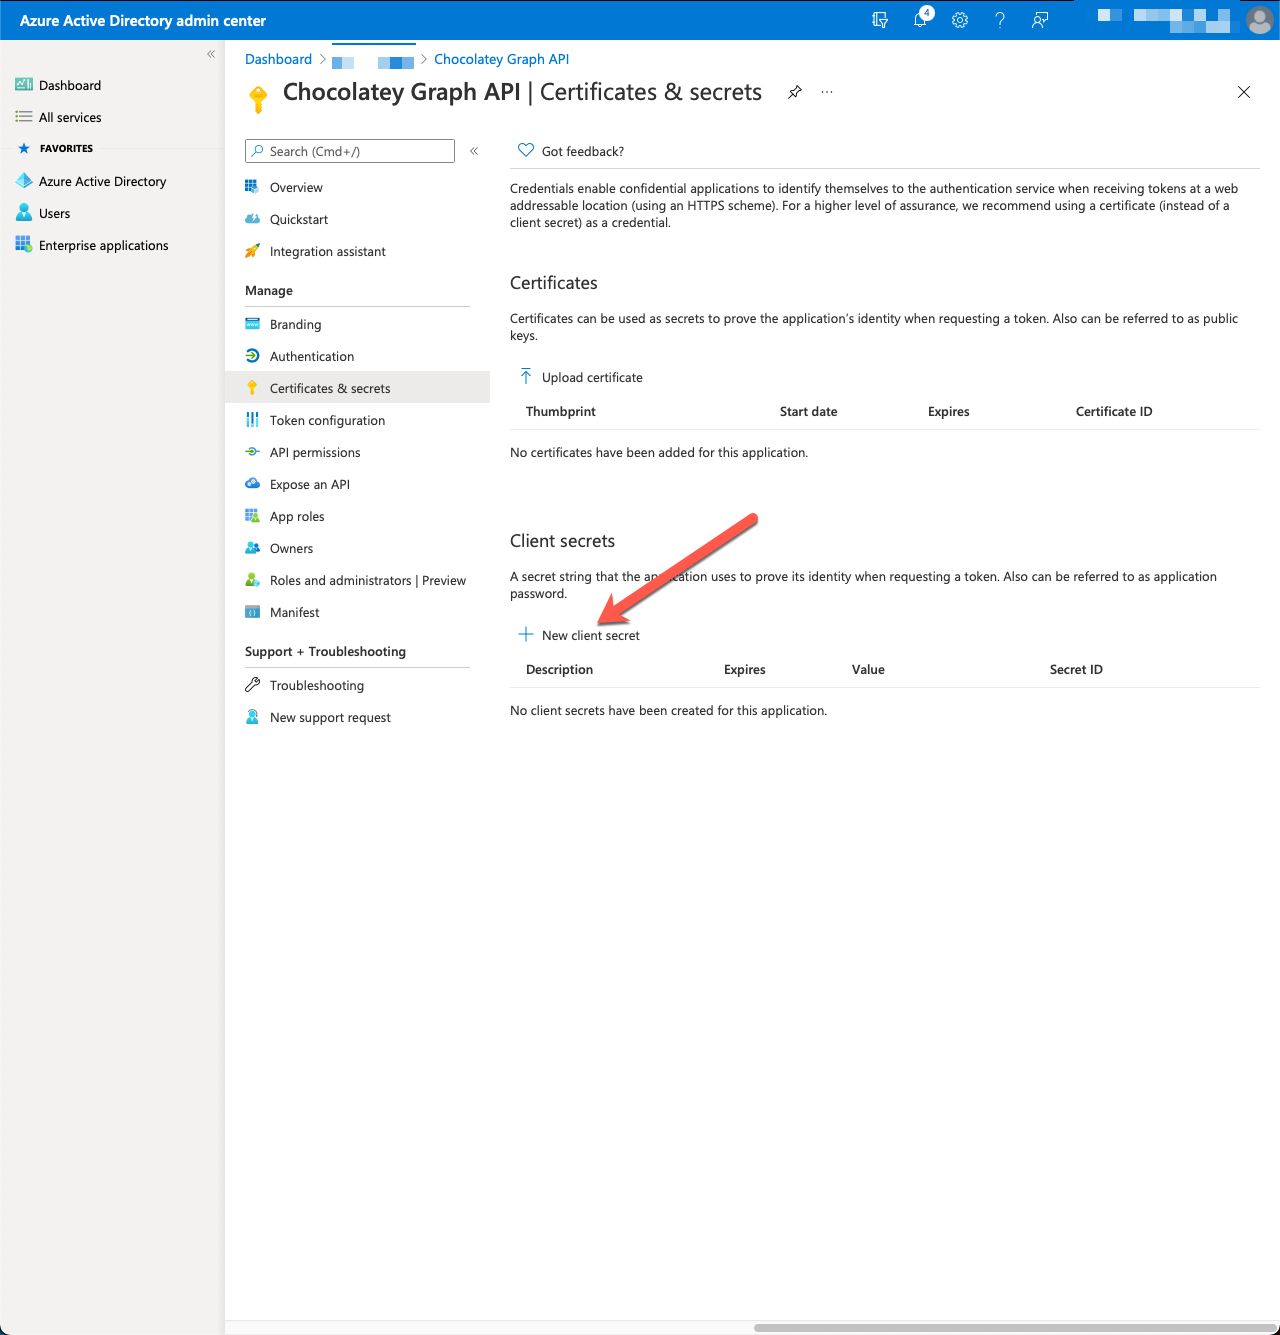The height and width of the screenshot is (1335, 1280).
Task: Click the horizontal scrollbar at the bottom
Action: pyautogui.click(x=1016, y=1328)
